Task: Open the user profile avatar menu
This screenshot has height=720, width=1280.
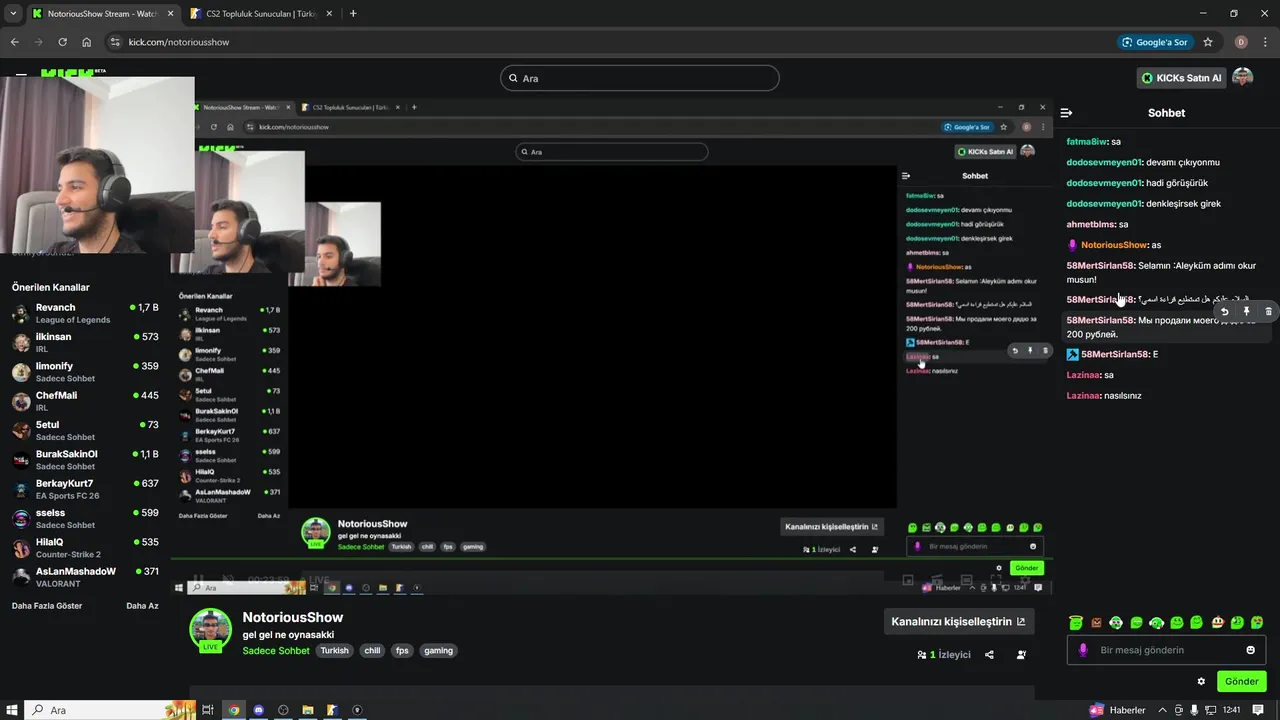Action: click(1243, 78)
